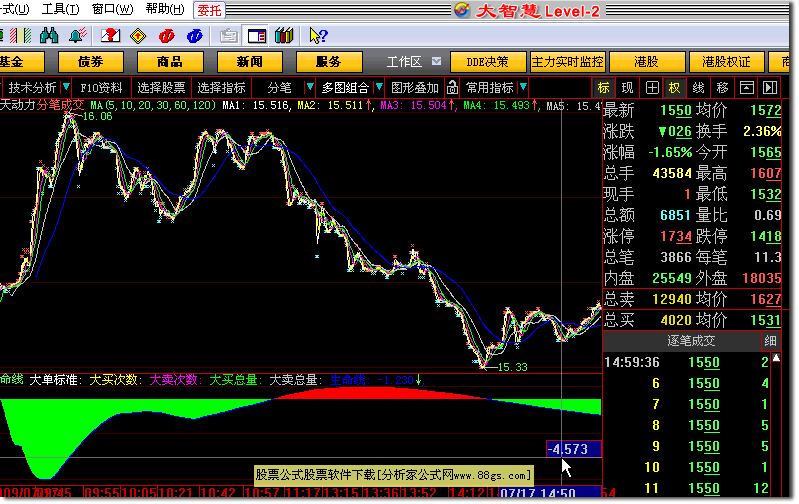Toggle the side panel layout icon
This screenshot has height=504, width=799.
coord(256,36)
